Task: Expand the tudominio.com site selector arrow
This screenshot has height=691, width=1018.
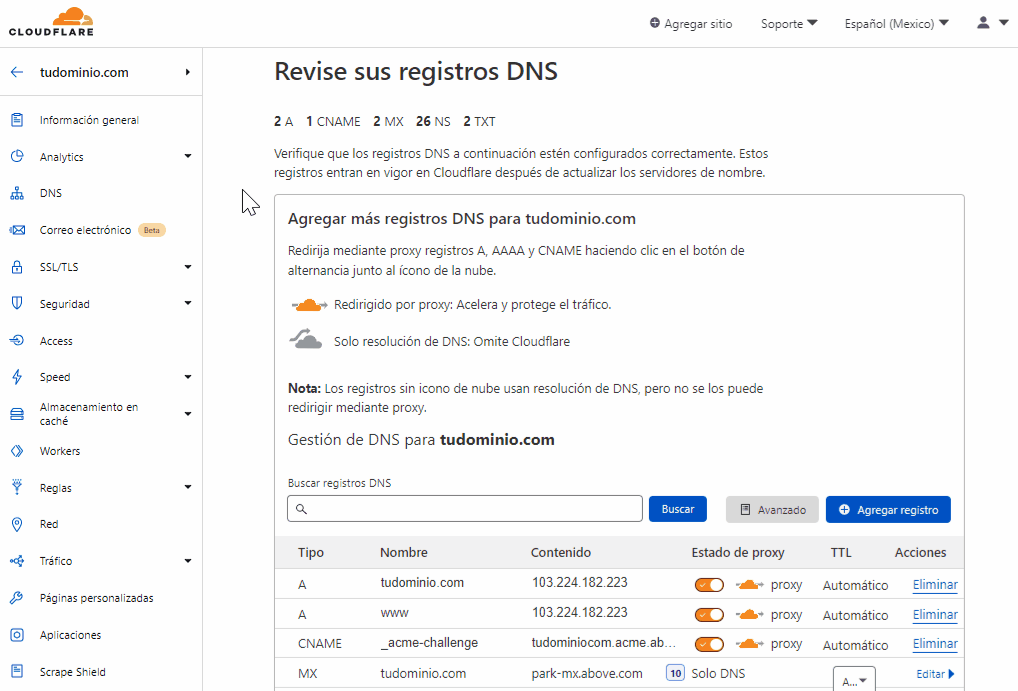Action: [188, 72]
